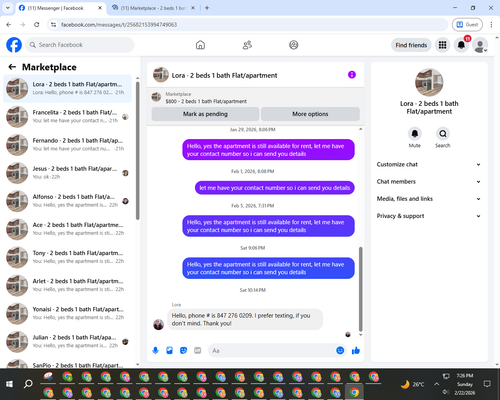The image size is (500, 400).
Task: Open the Friends icon in top navigation
Action: point(247,45)
